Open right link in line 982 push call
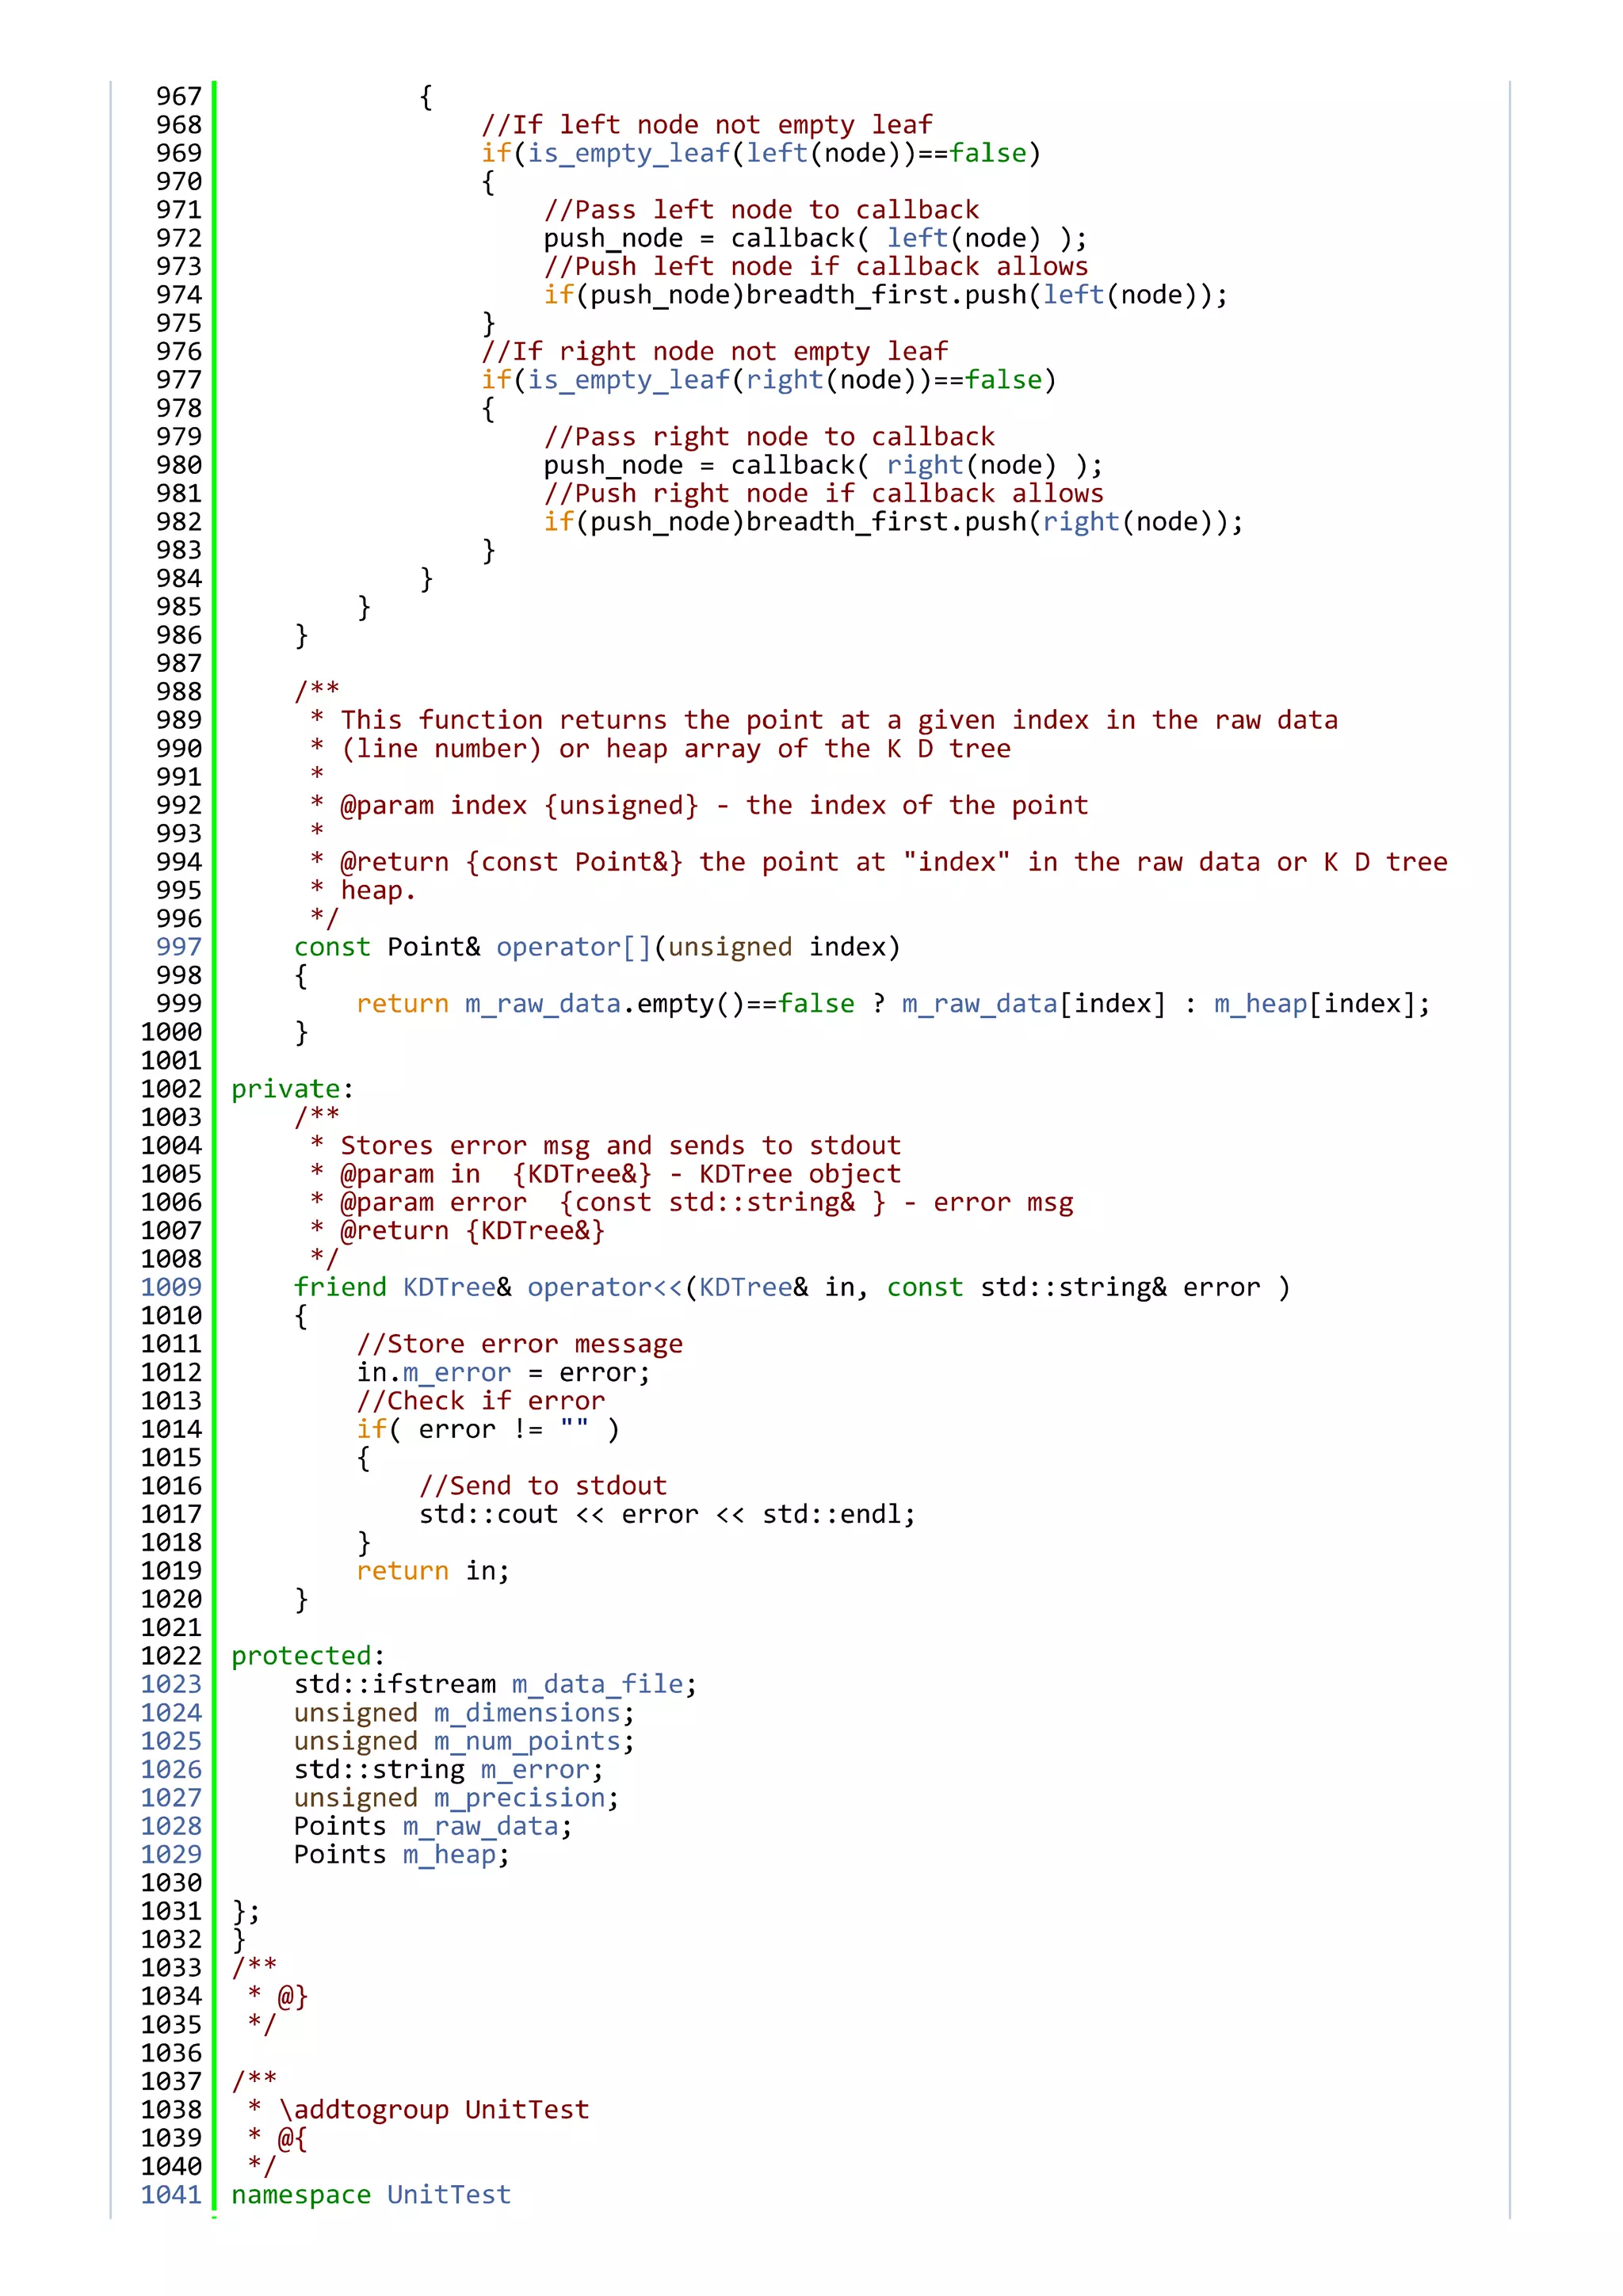This screenshot has width=1623, height=2296. (1081, 521)
